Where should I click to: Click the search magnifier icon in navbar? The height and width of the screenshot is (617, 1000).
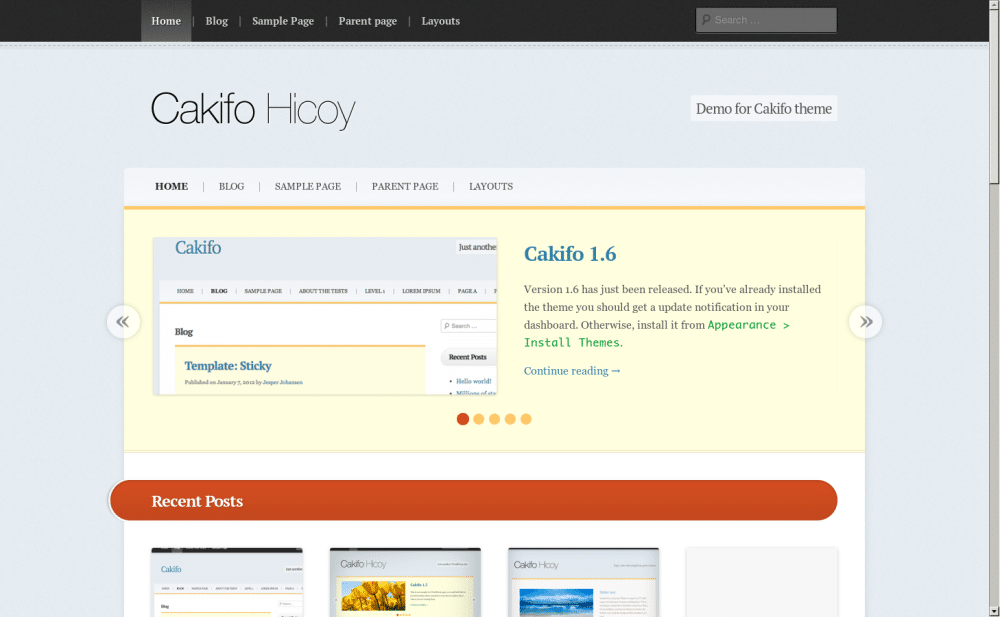(x=706, y=20)
